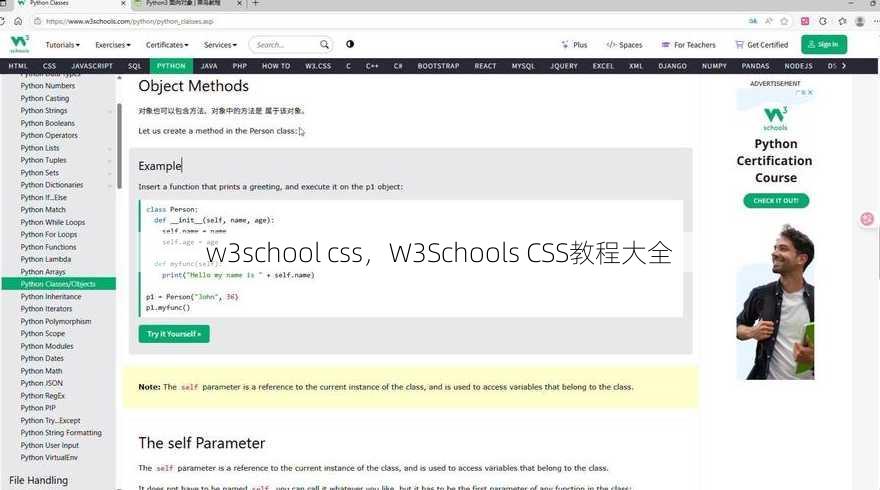Select the NUMPY topic tab
This screenshot has height=490, width=880.
tap(714, 66)
